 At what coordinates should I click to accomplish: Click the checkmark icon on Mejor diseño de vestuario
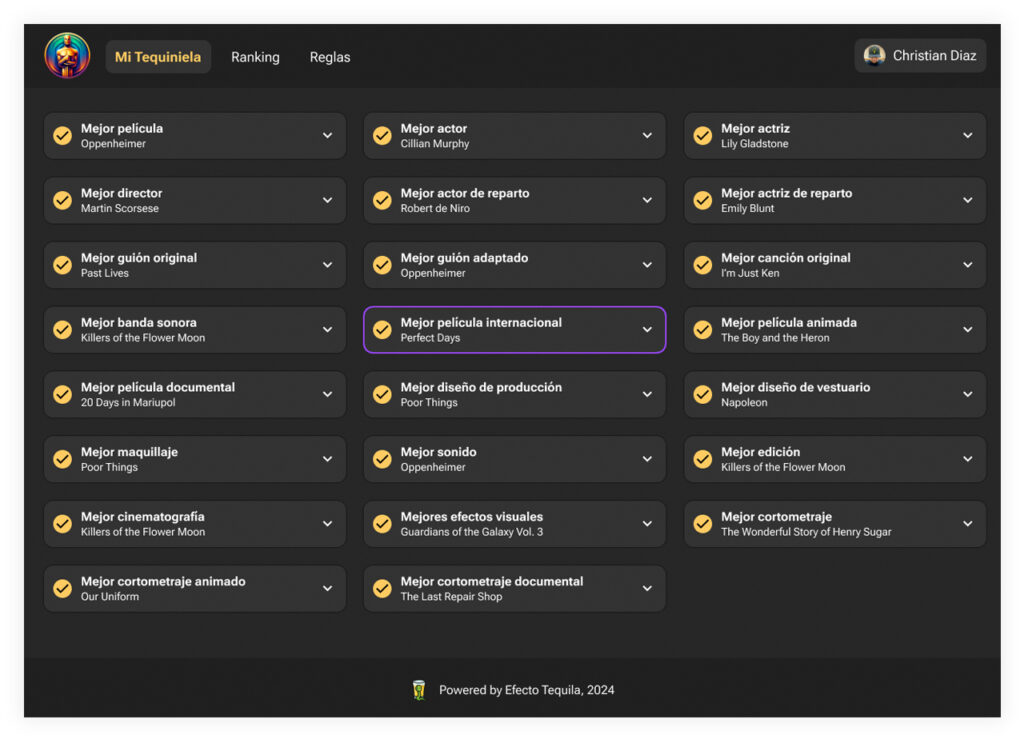point(703,395)
